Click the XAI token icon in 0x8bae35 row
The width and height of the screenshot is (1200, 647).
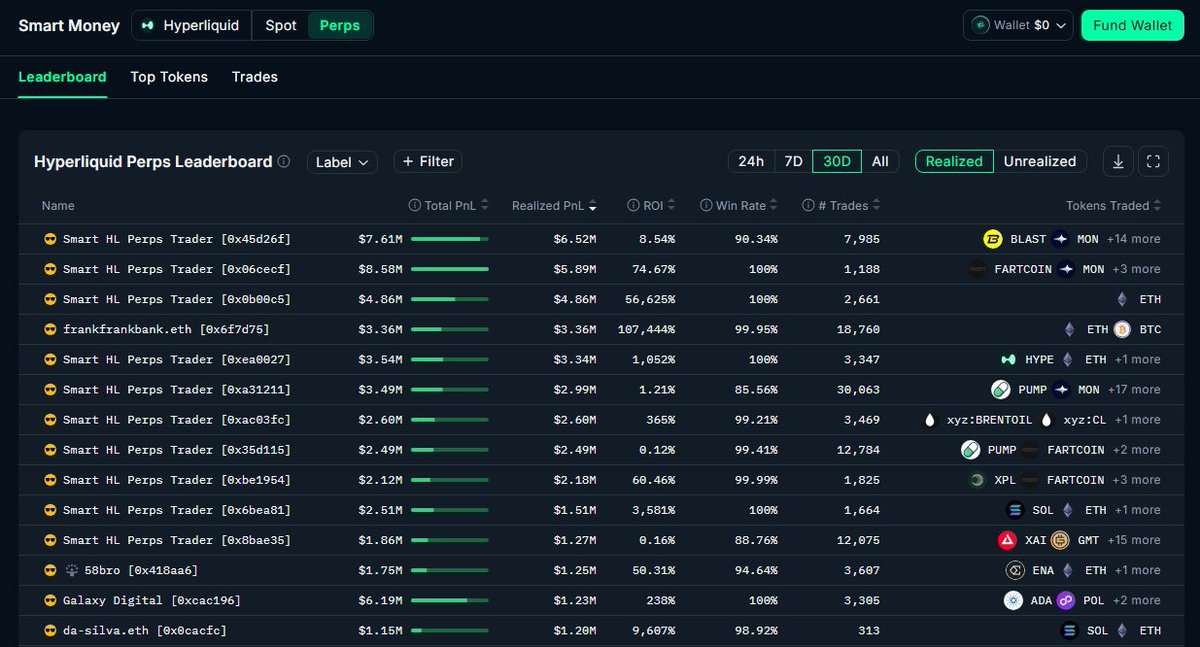pos(1007,540)
